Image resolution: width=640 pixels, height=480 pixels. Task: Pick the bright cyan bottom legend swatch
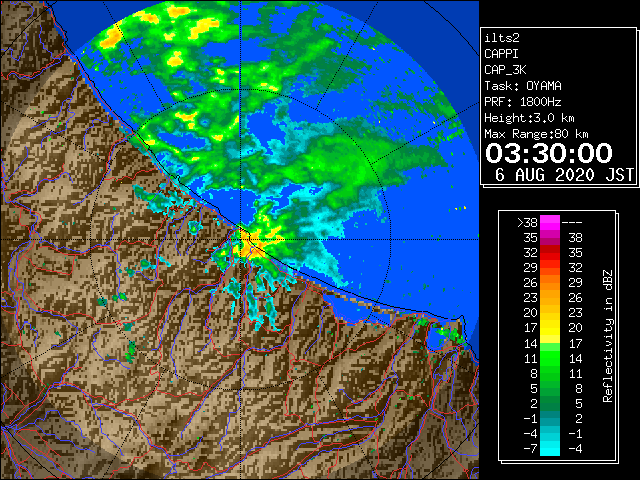pyautogui.click(x=550, y=449)
